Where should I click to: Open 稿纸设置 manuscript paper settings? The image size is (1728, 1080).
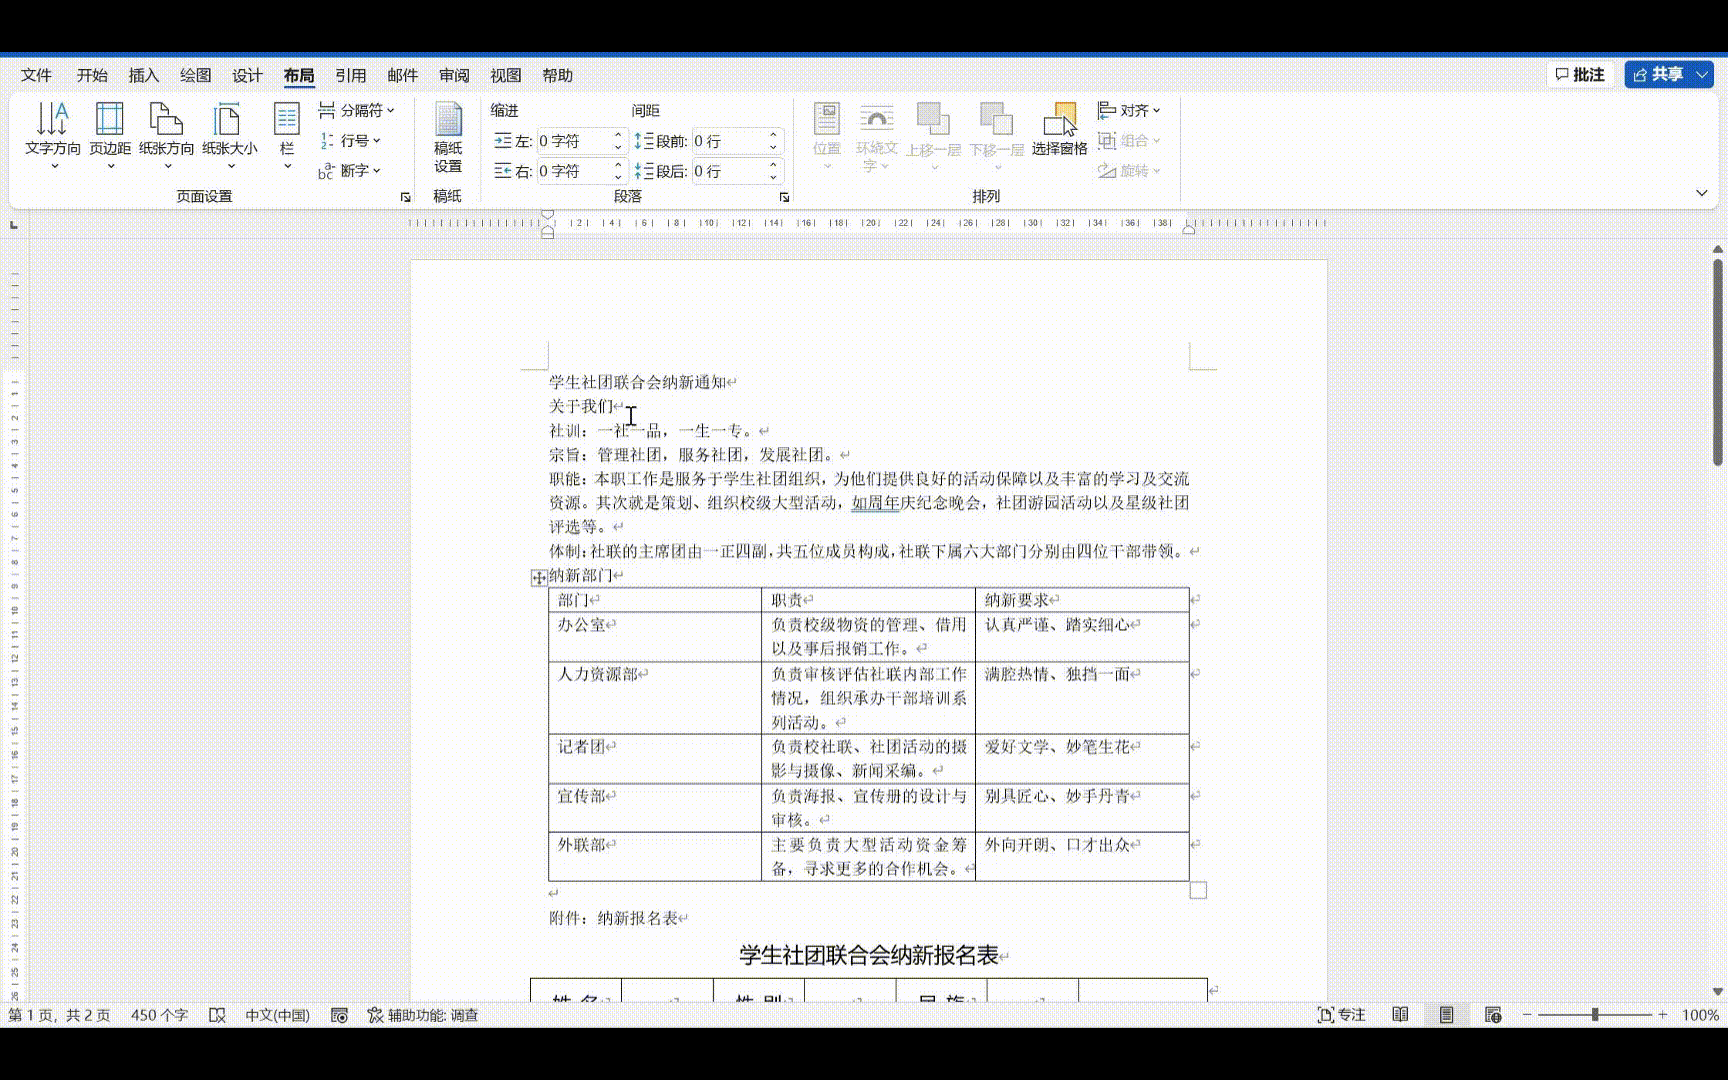click(x=448, y=138)
